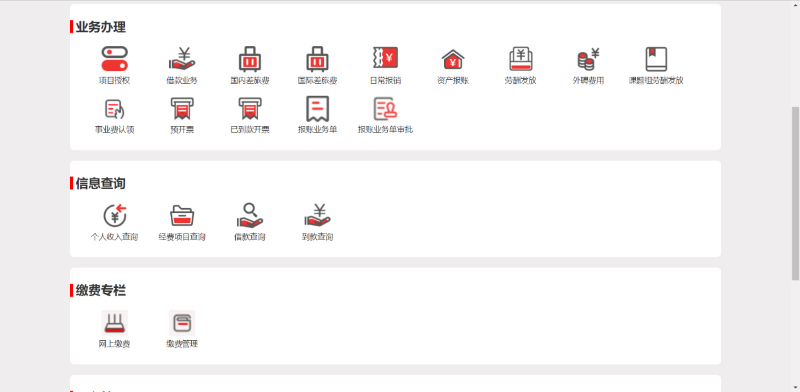Open the 日常报销 daily reimbursement icon
The height and width of the screenshot is (392, 800).
click(385, 58)
